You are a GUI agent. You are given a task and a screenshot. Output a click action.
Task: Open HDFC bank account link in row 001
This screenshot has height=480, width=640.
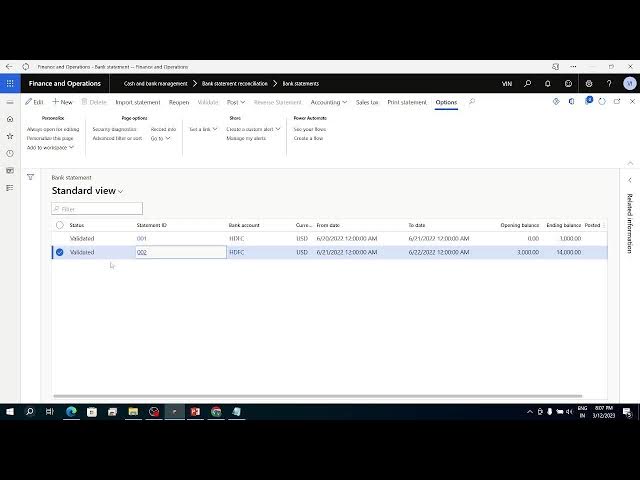click(237, 238)
